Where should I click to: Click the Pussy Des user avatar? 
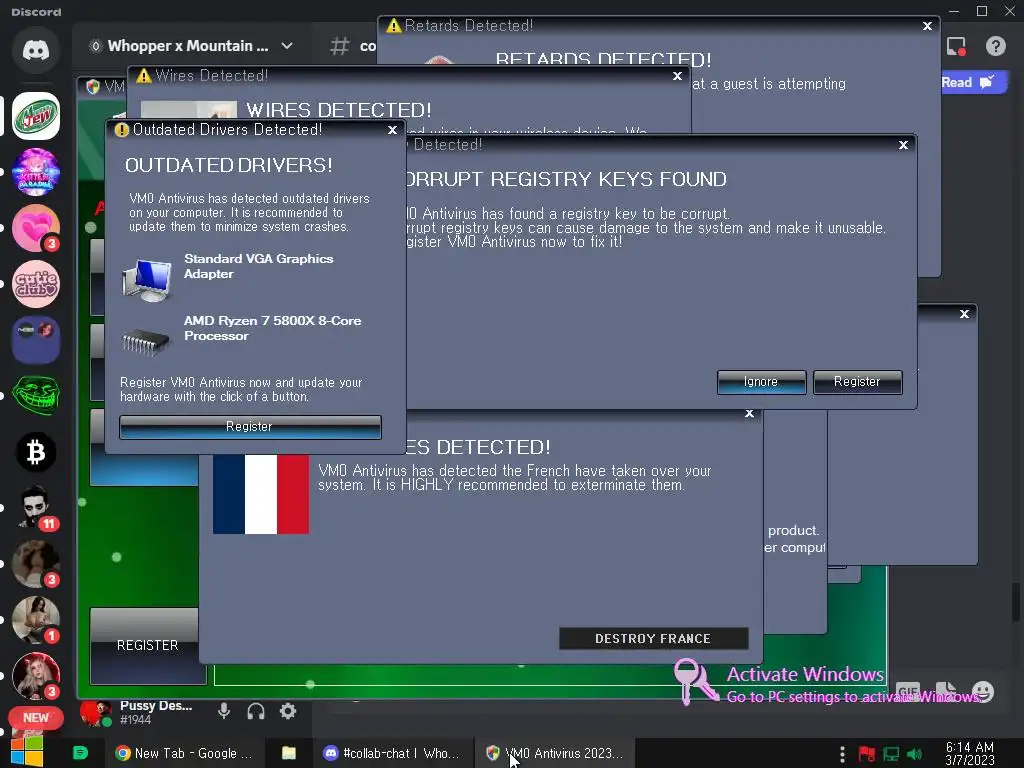[x=96, y=712]
